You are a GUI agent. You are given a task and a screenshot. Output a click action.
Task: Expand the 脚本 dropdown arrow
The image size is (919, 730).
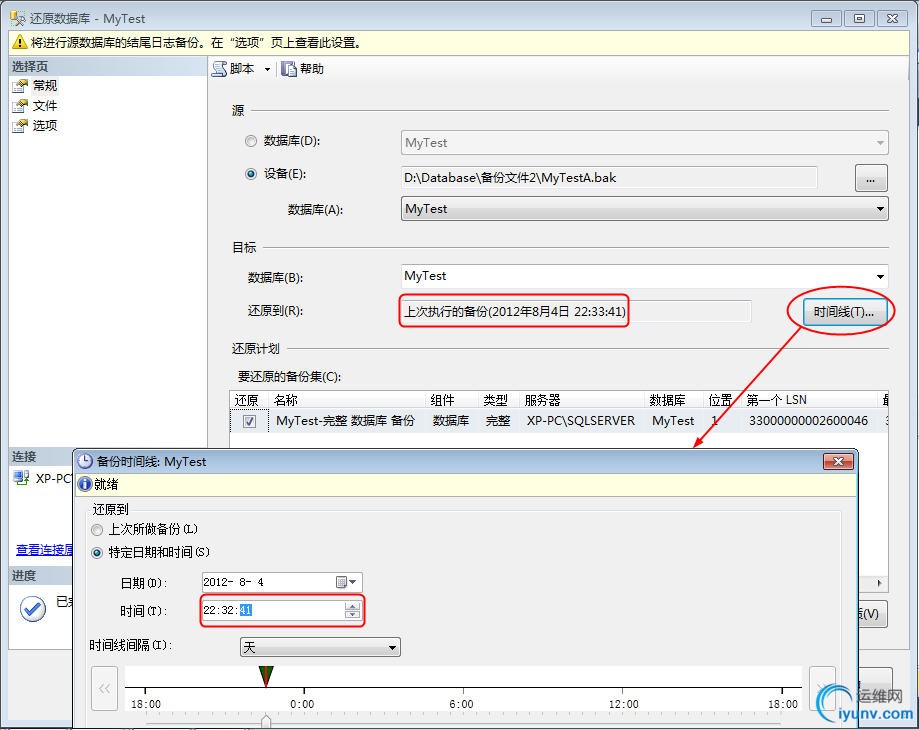coord(267,69)
